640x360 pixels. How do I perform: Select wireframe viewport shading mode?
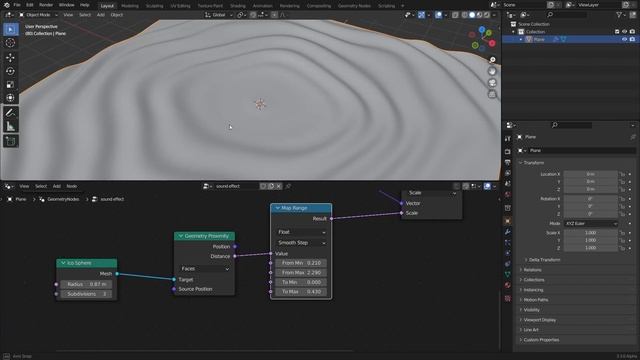coord(464,15)
